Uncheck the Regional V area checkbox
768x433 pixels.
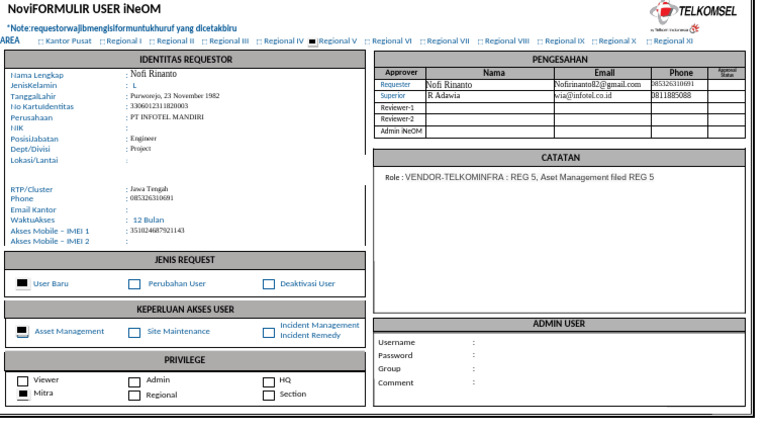coord(312,42)
